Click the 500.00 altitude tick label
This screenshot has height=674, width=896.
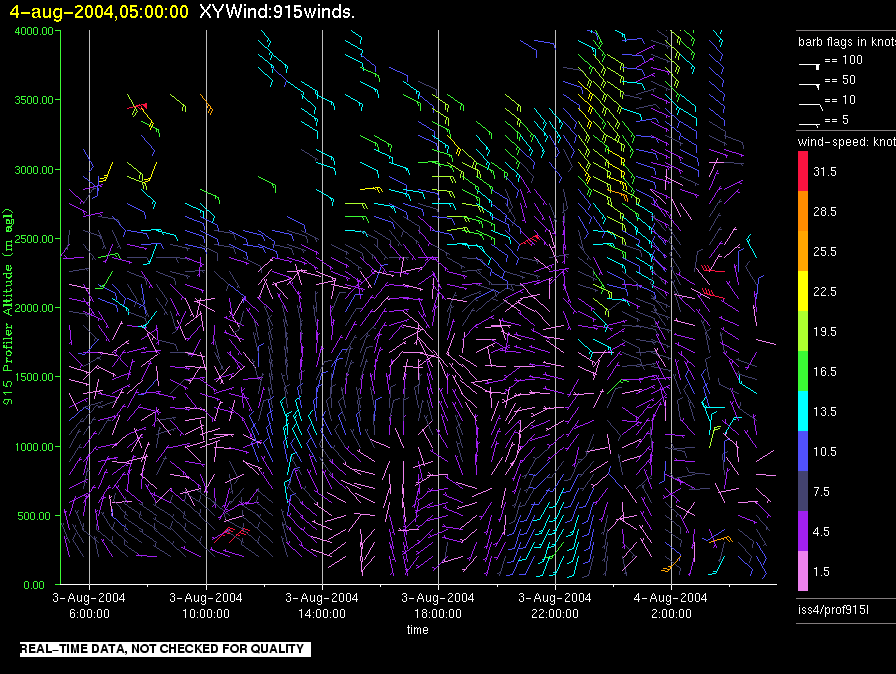[x=34, y=516]
